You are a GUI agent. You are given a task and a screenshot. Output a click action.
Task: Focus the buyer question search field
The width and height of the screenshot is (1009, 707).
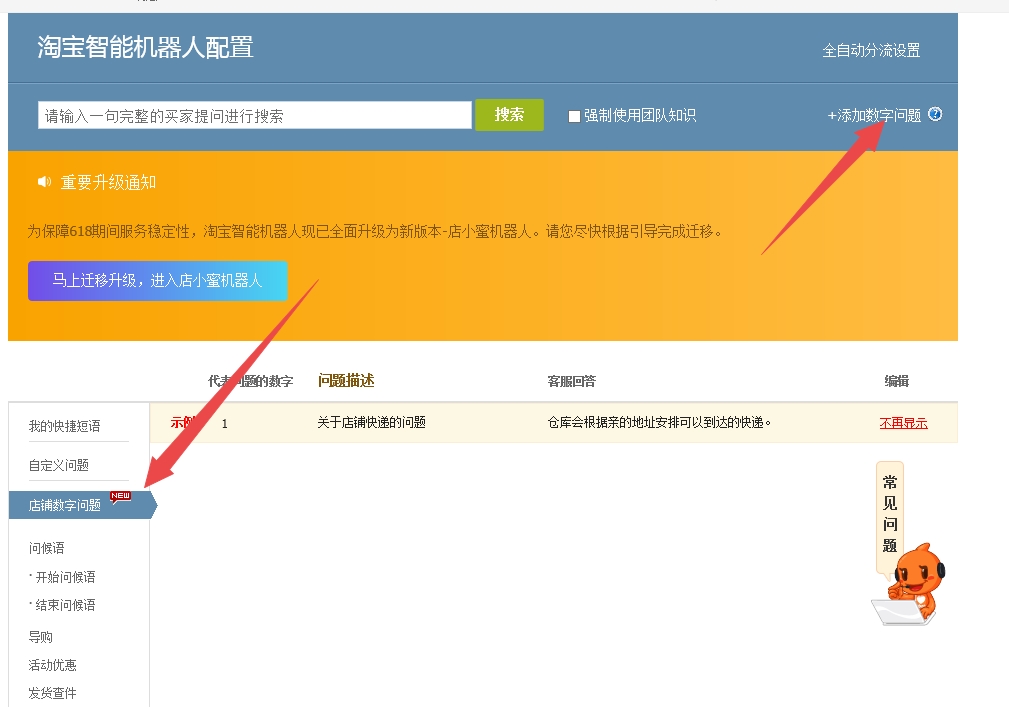(255, 115)
